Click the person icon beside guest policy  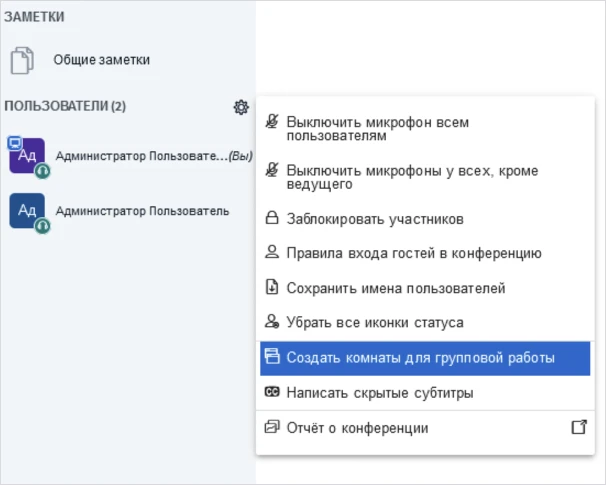[272, 252]
